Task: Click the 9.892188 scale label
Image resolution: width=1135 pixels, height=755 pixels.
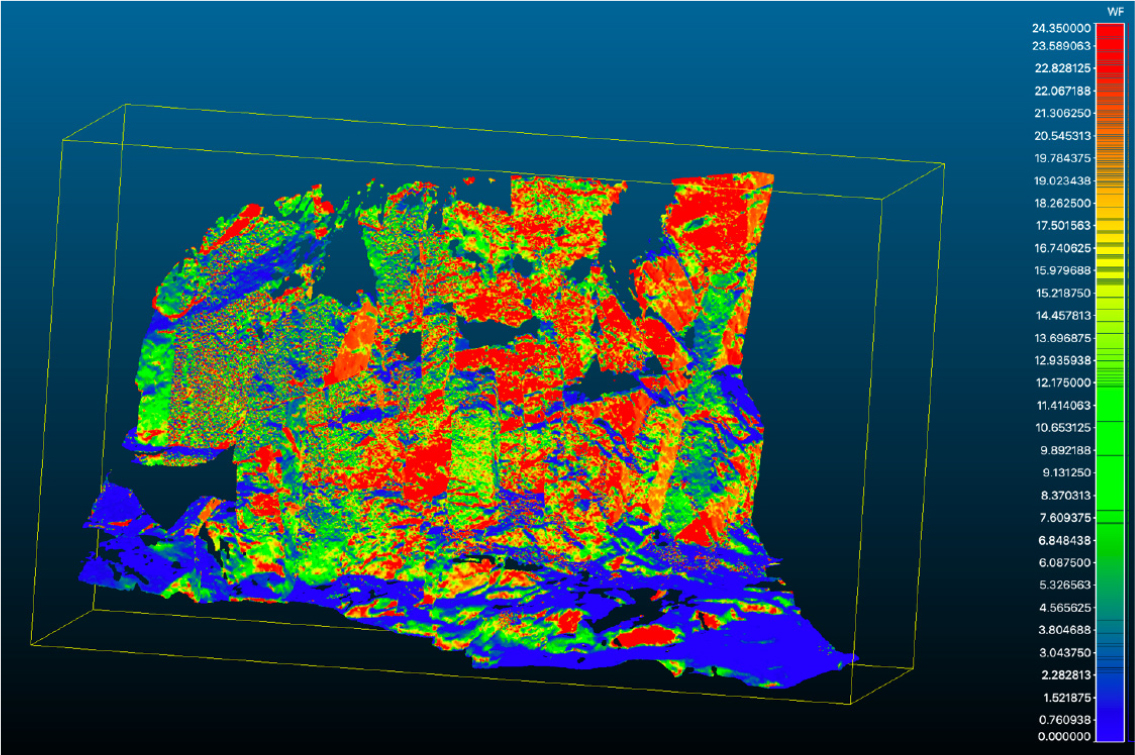Action: coord(1063,450)
